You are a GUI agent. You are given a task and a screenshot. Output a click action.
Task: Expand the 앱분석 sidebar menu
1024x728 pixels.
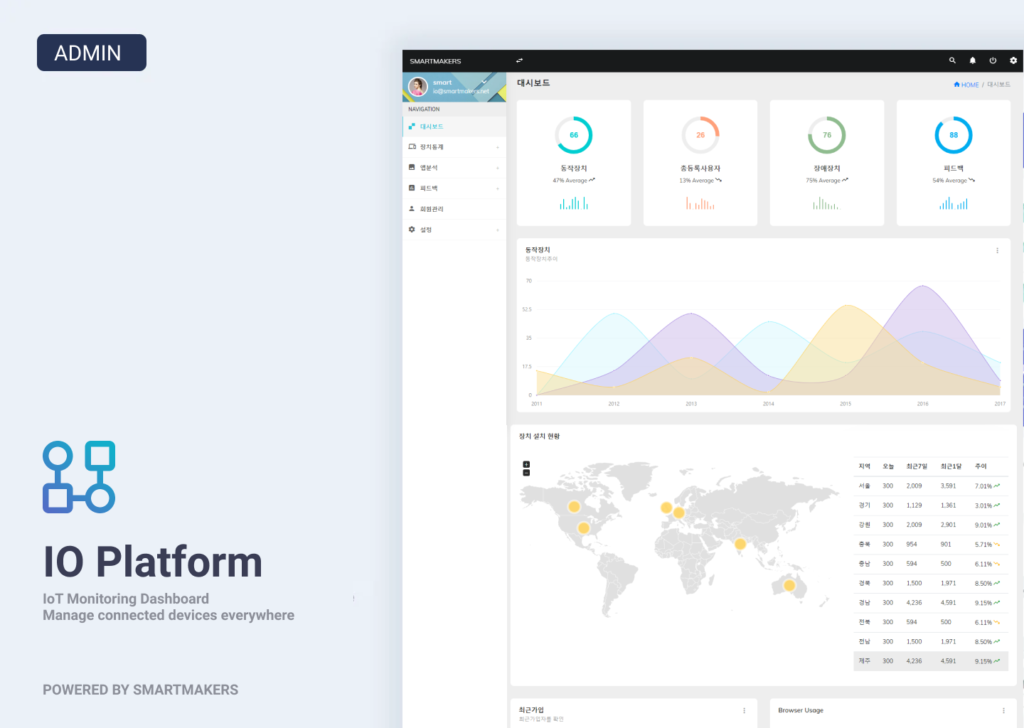point(454,168)
